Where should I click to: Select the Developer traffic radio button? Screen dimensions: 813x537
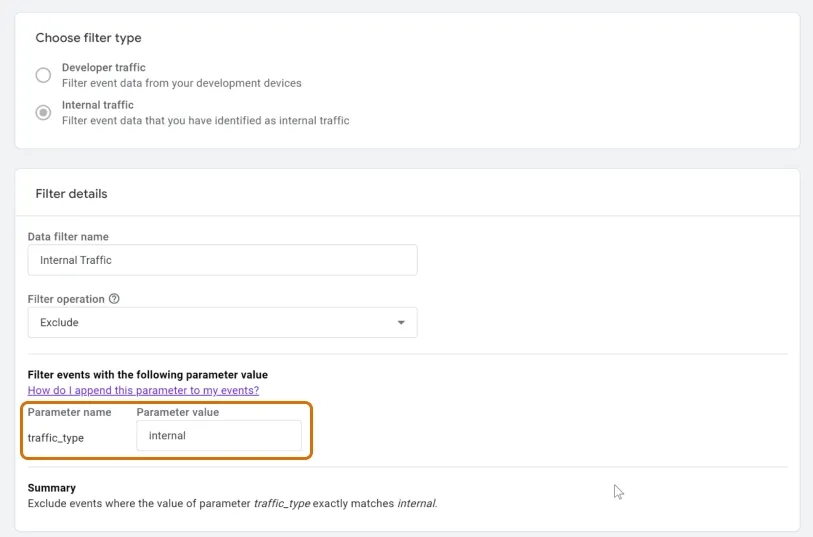coord(43,75)
